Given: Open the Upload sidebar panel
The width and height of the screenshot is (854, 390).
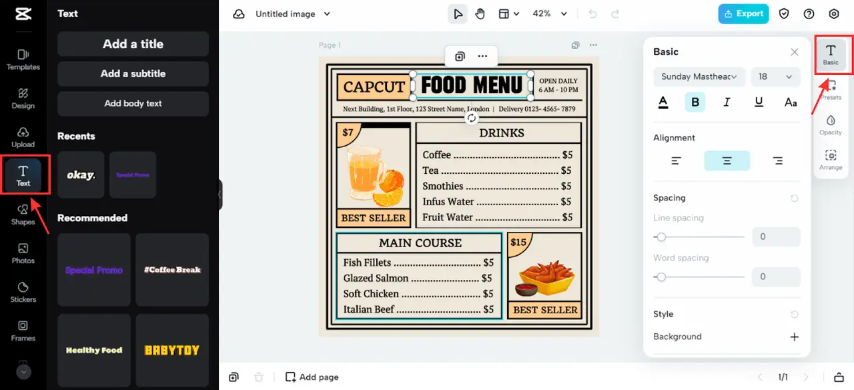Looking at the screenshot, I should tap(23, 137).
